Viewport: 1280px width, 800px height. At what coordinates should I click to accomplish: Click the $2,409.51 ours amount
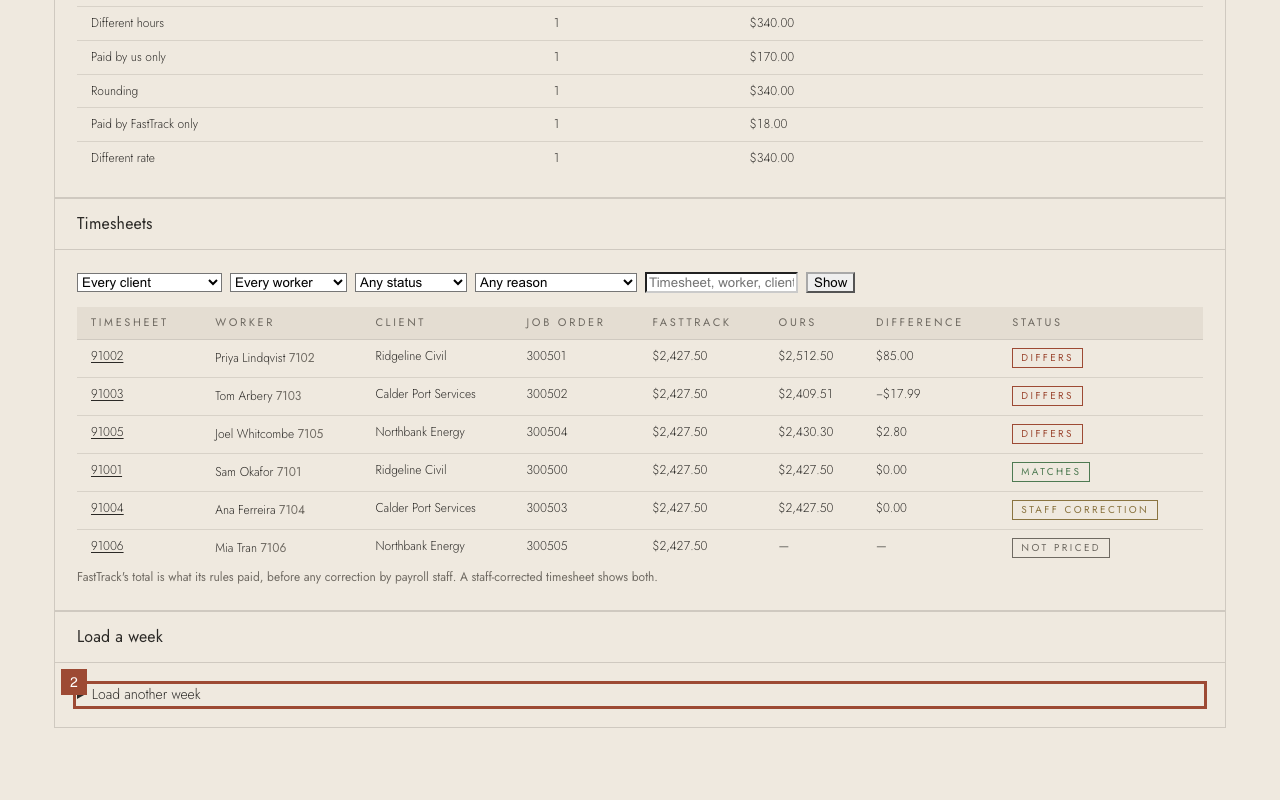coord(806,394)
